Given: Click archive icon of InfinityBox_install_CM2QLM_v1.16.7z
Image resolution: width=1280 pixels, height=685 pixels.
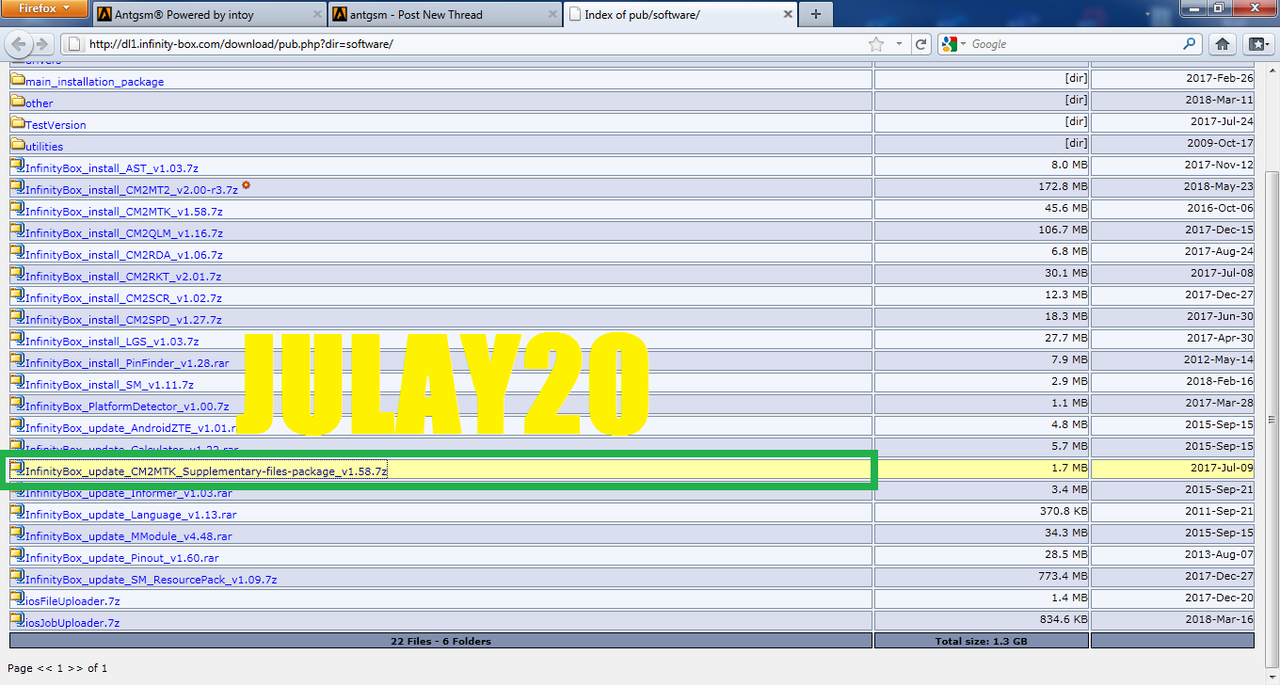Looking at the screenshot, I should click(17, 230).
